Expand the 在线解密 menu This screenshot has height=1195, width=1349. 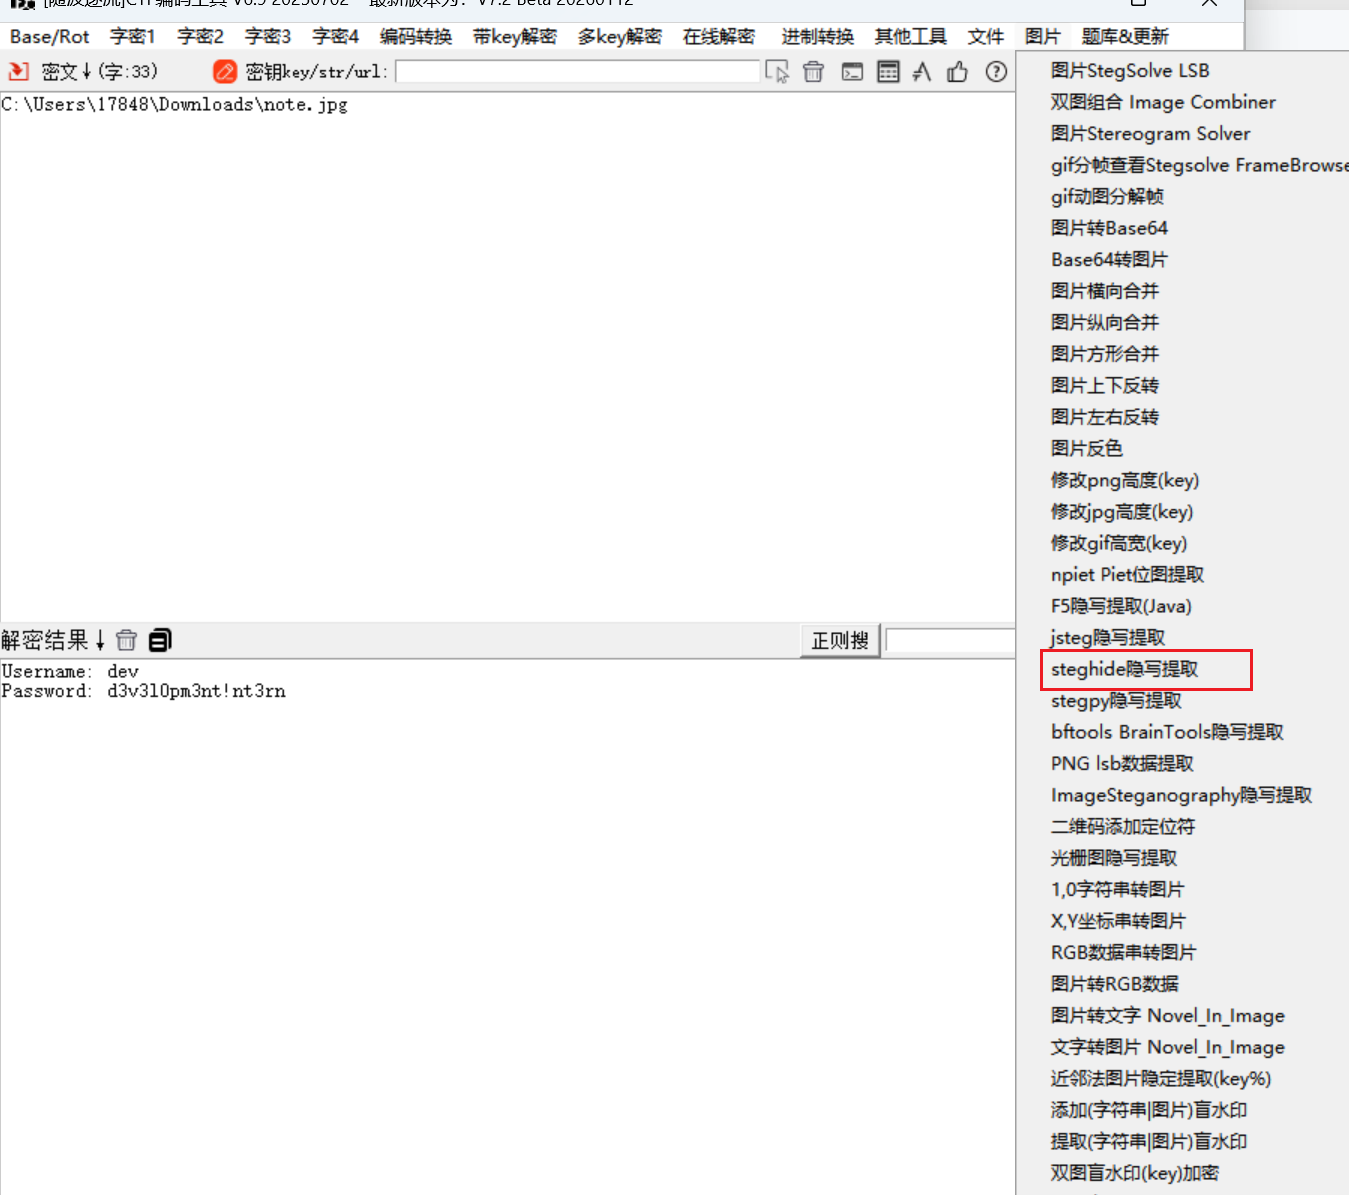[x=718, y=37]
